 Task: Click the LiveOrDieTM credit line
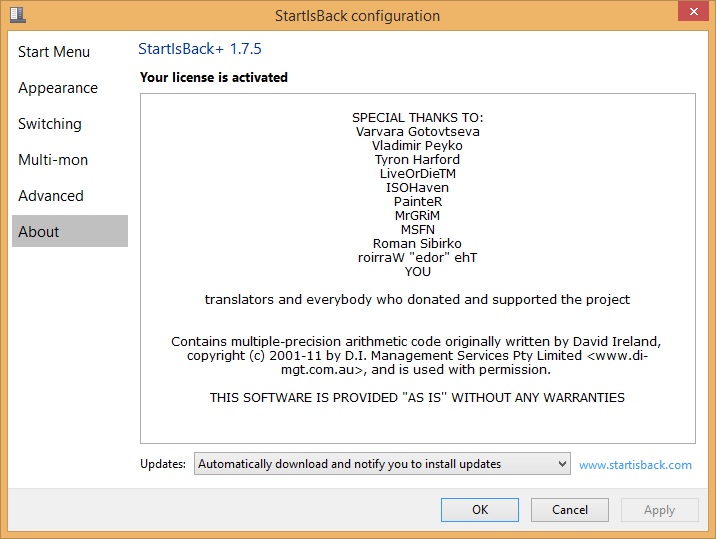pos(417,174)
